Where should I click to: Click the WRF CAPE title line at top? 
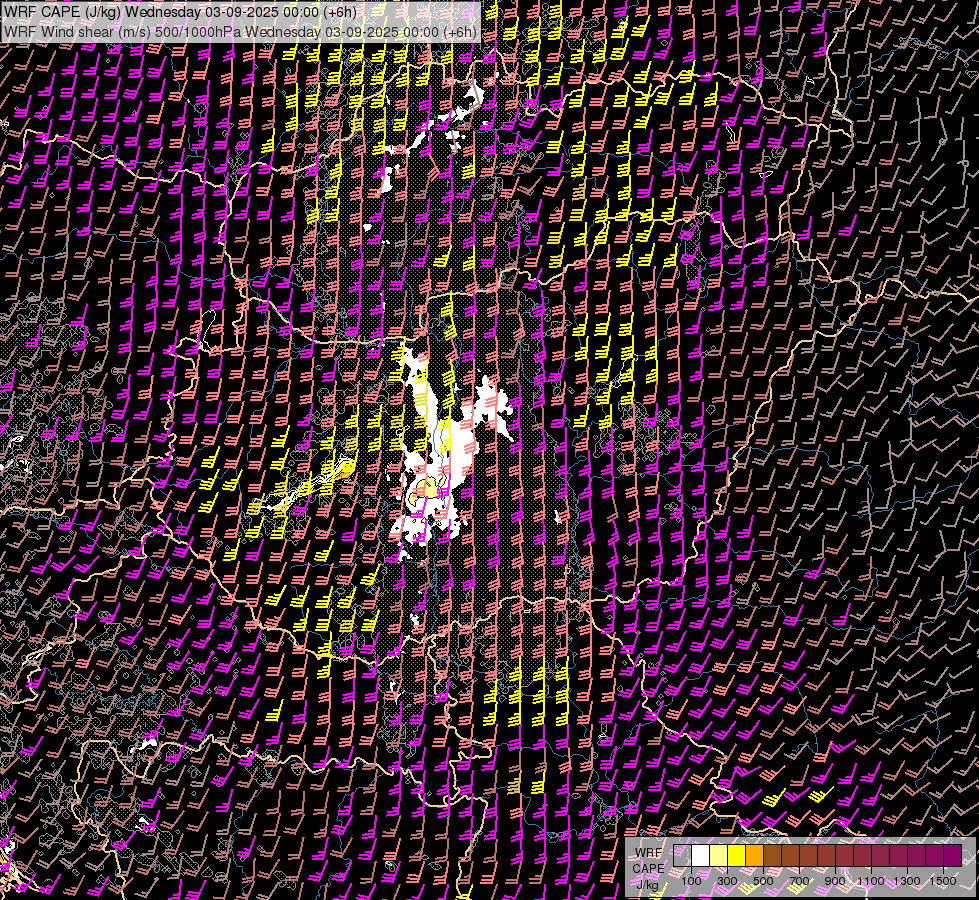tap(180, 12)
